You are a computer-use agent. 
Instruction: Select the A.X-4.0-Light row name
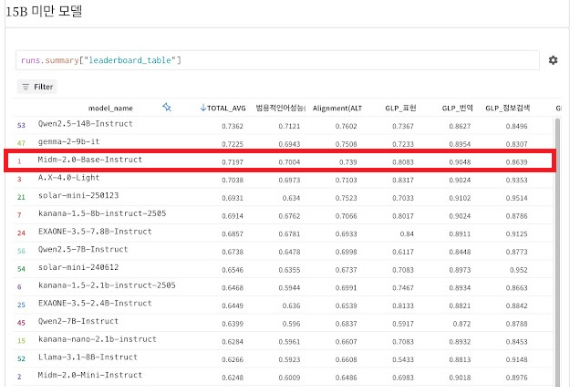69,178
